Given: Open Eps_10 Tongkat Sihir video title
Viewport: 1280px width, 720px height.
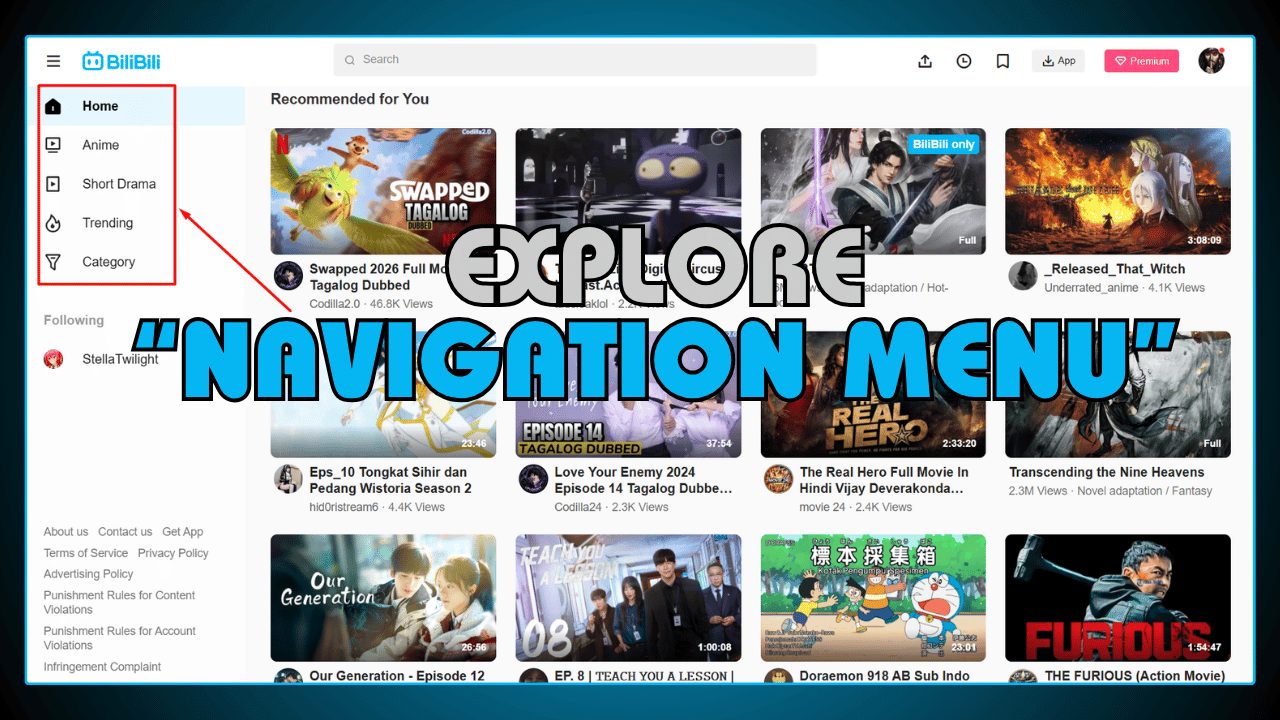Looking at the screenshot, I should [390, 480].
